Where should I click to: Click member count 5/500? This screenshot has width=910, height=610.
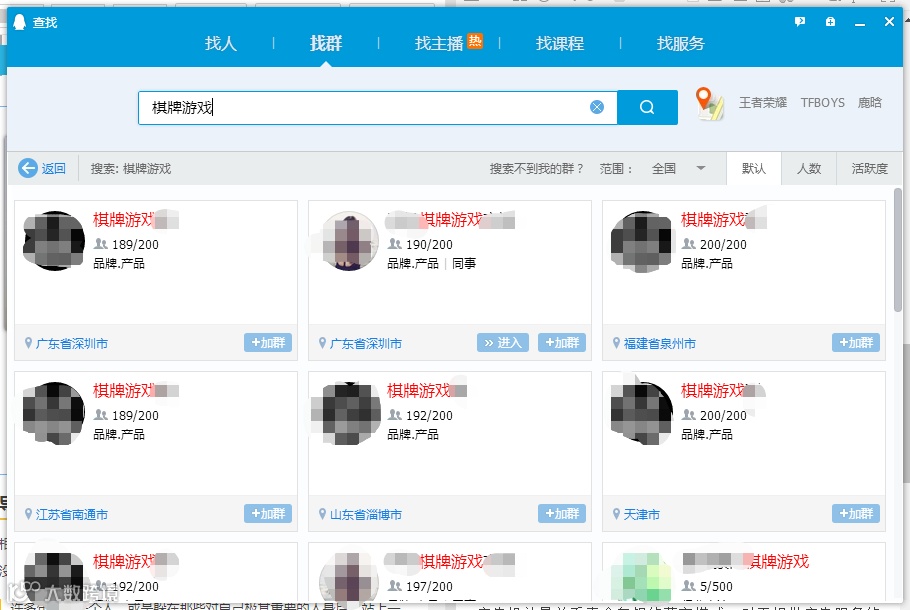coord(716,587)
